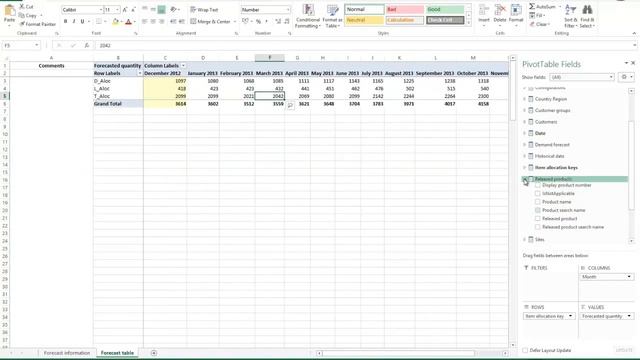Expand the Sites table
This screenshot has height=360, width=640.
(x=524, y=240)
